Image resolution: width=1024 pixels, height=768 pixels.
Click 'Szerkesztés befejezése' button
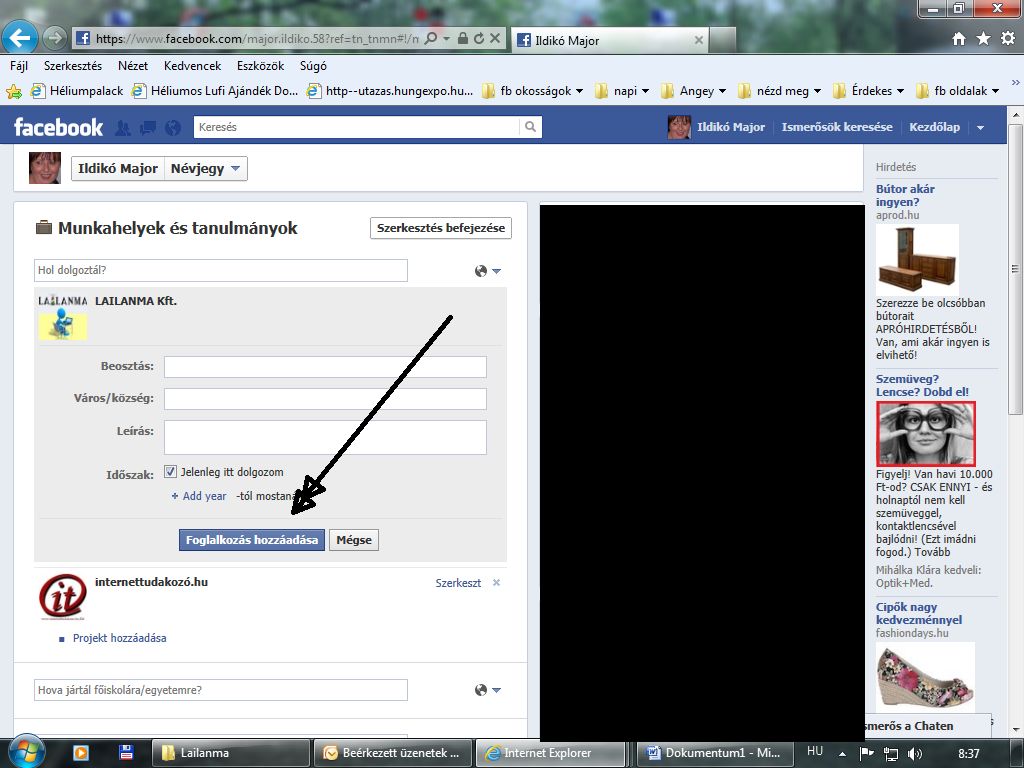coord(441,228)
